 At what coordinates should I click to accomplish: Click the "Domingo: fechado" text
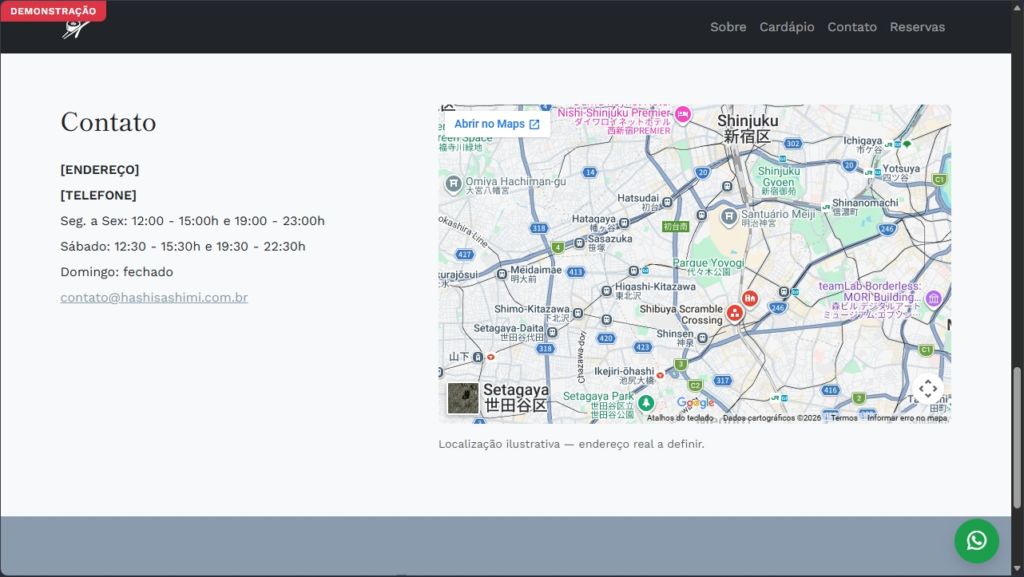click(x=117, y=272)
